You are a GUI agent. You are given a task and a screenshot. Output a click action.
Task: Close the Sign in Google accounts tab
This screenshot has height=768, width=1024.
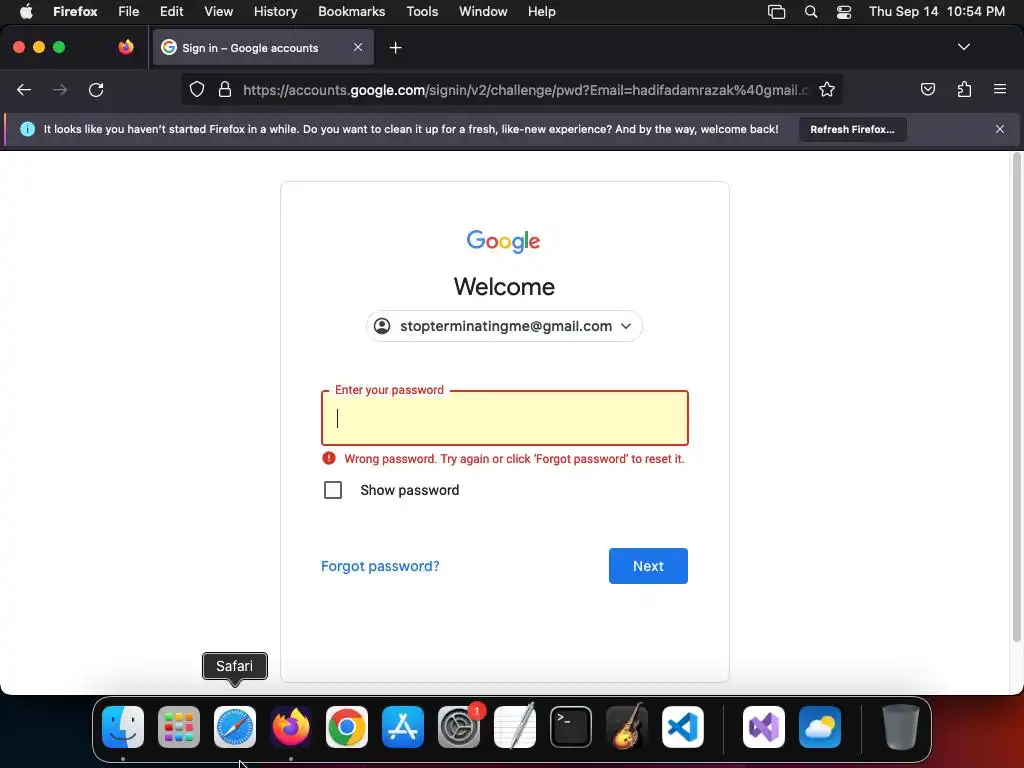[x=358, y=47]
